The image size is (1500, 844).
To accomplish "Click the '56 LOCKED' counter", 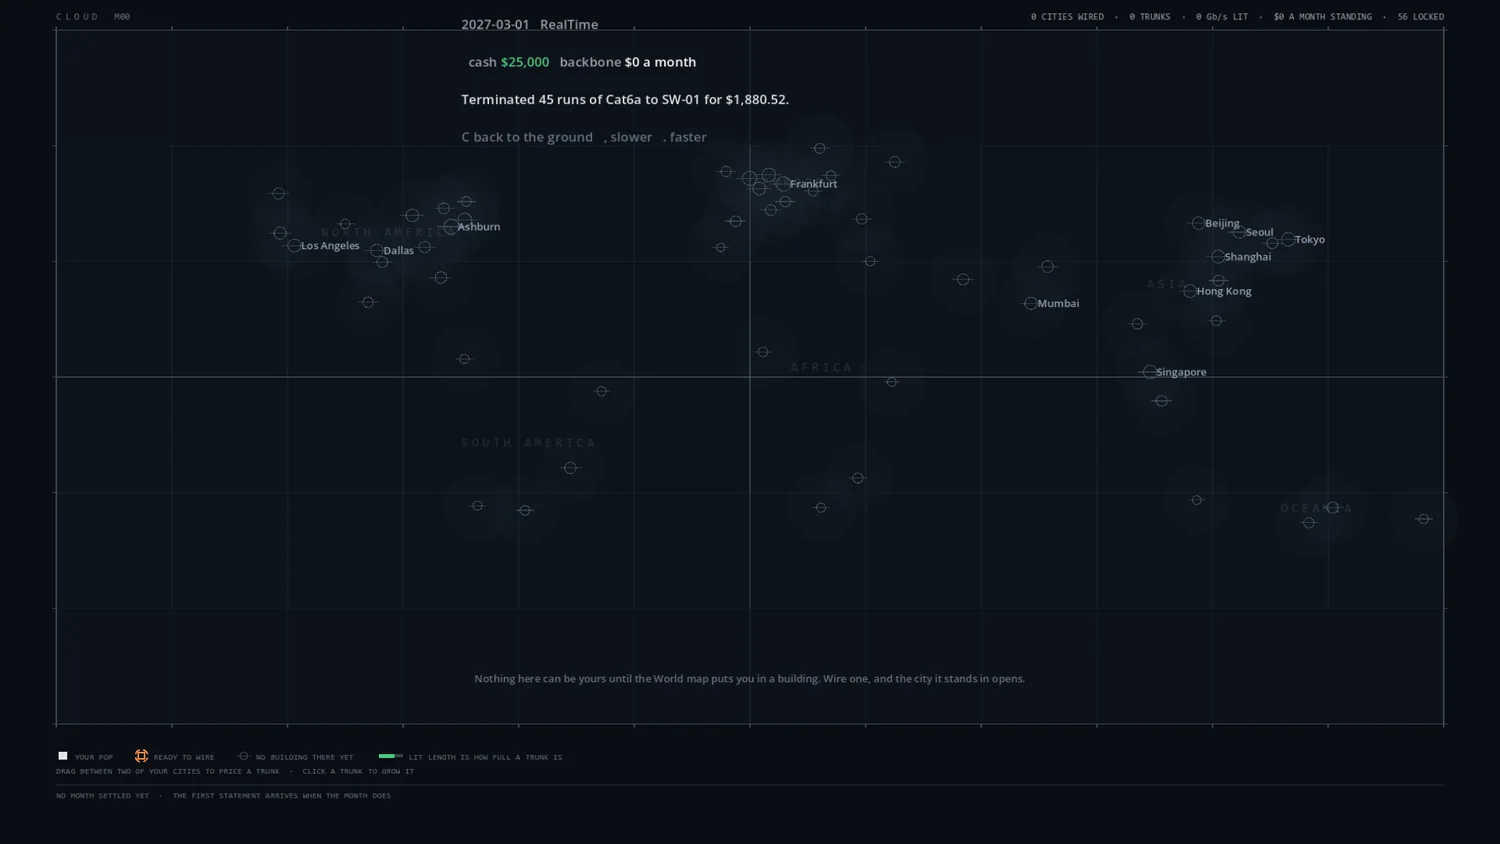I will [1421, 17].
